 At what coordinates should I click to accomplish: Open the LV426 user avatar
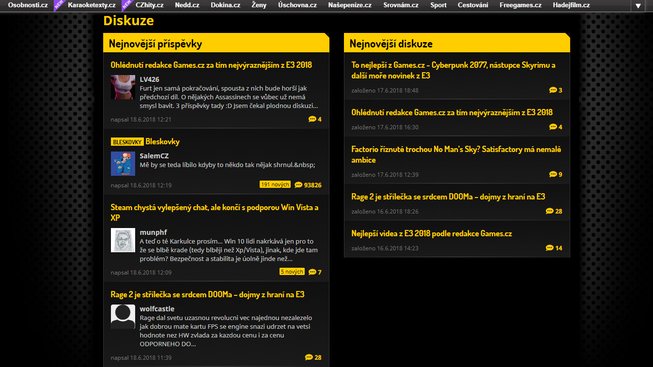[123, 87]
